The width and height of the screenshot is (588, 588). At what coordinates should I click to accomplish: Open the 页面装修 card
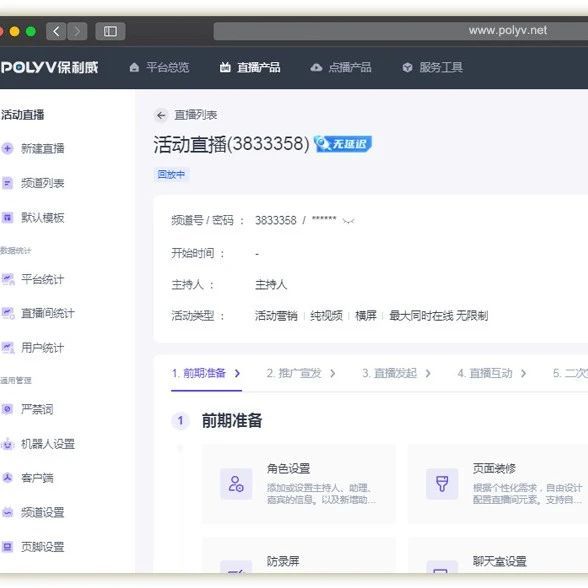coord(498,484)
